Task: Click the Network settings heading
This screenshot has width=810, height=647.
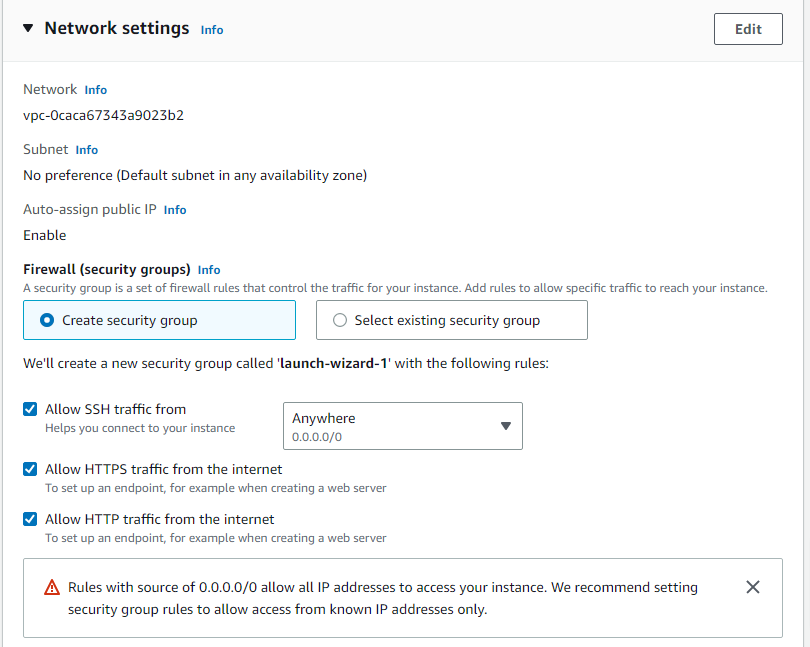Action: pos(117,28)
